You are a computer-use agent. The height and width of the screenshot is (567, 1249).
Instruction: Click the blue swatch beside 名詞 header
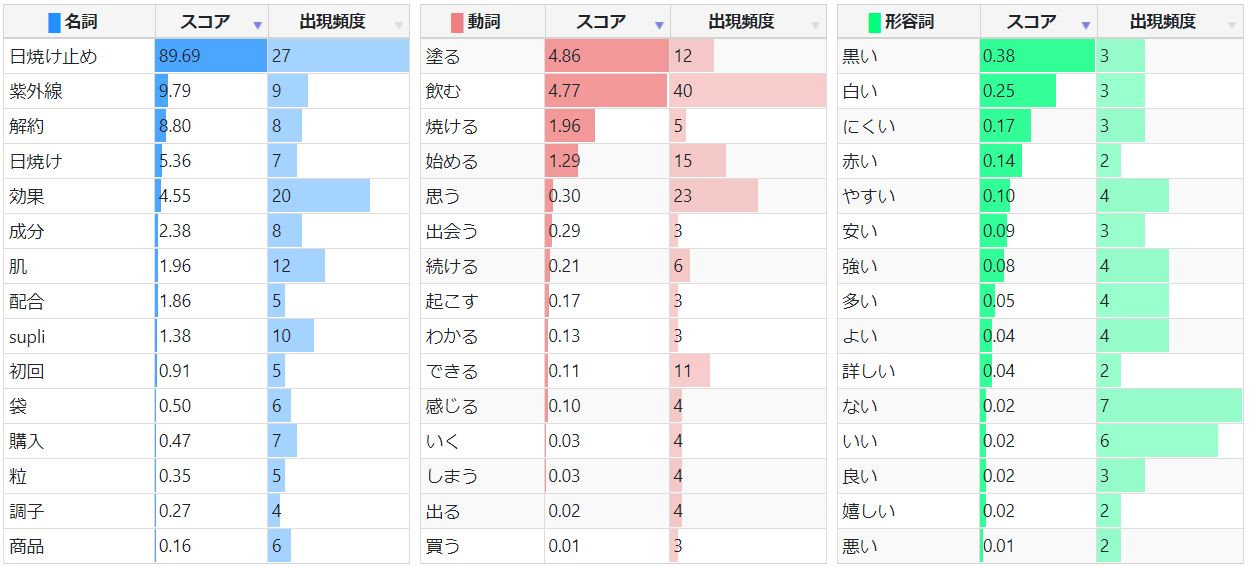[x=55, y=22]
